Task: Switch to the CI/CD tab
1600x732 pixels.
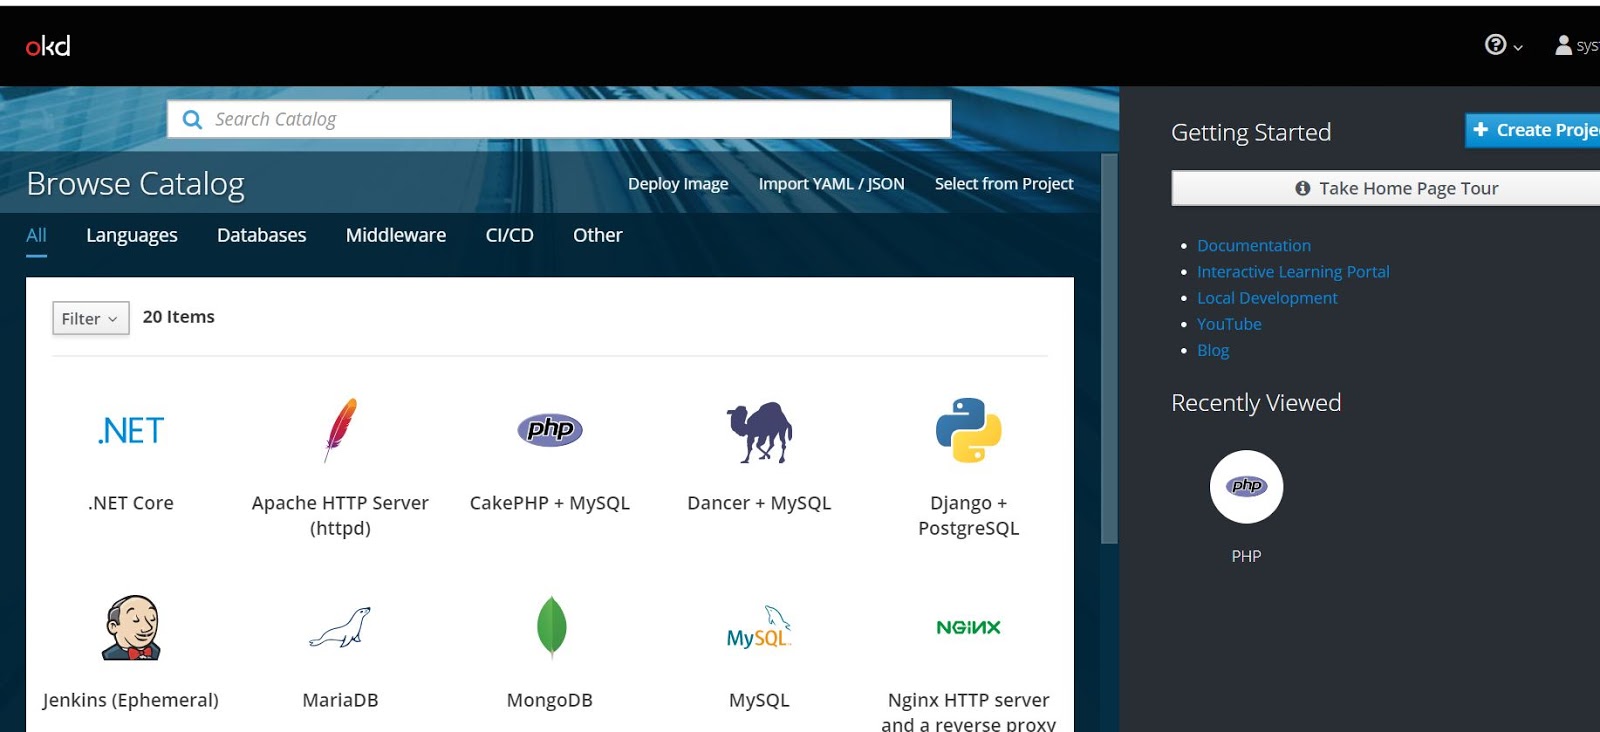Action: coord(510,235)
